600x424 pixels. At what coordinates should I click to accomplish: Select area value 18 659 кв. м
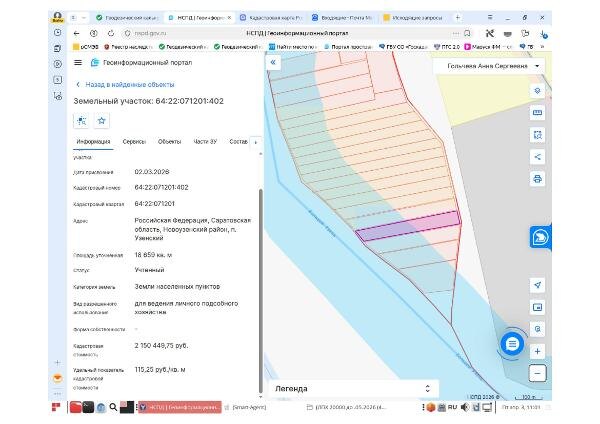[153, 255]
